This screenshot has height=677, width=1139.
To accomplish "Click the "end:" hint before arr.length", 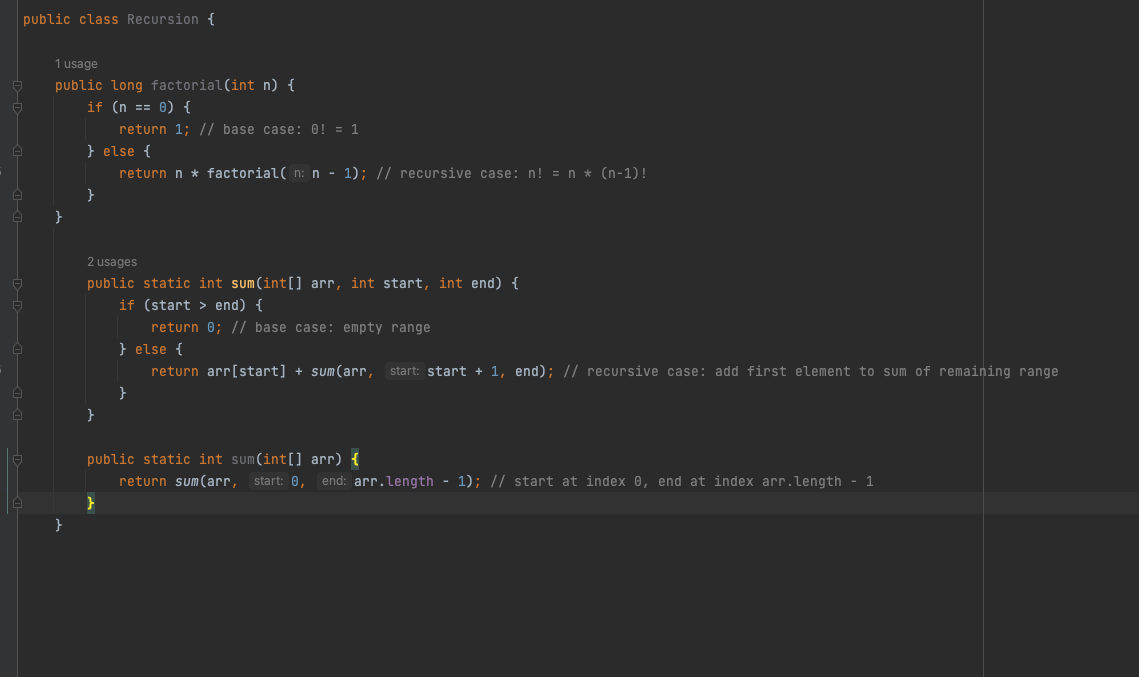I will click(333, 481).
